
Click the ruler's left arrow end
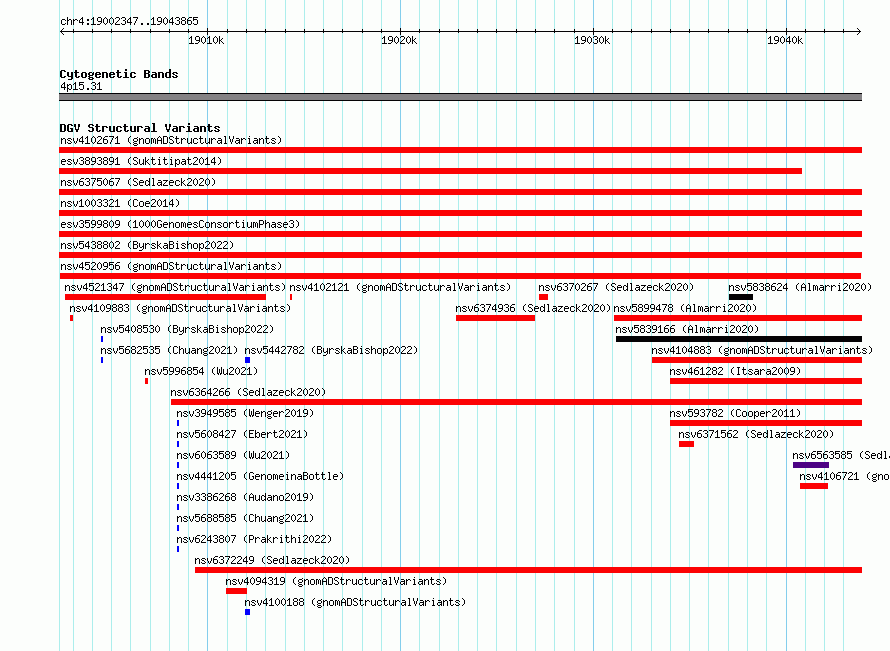(63, 31)
